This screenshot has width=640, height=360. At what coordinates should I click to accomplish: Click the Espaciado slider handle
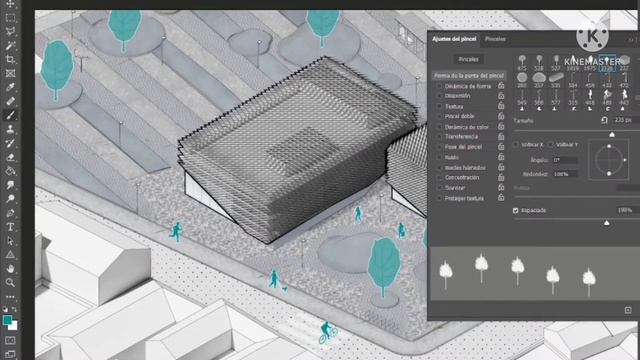coord(607,223)
